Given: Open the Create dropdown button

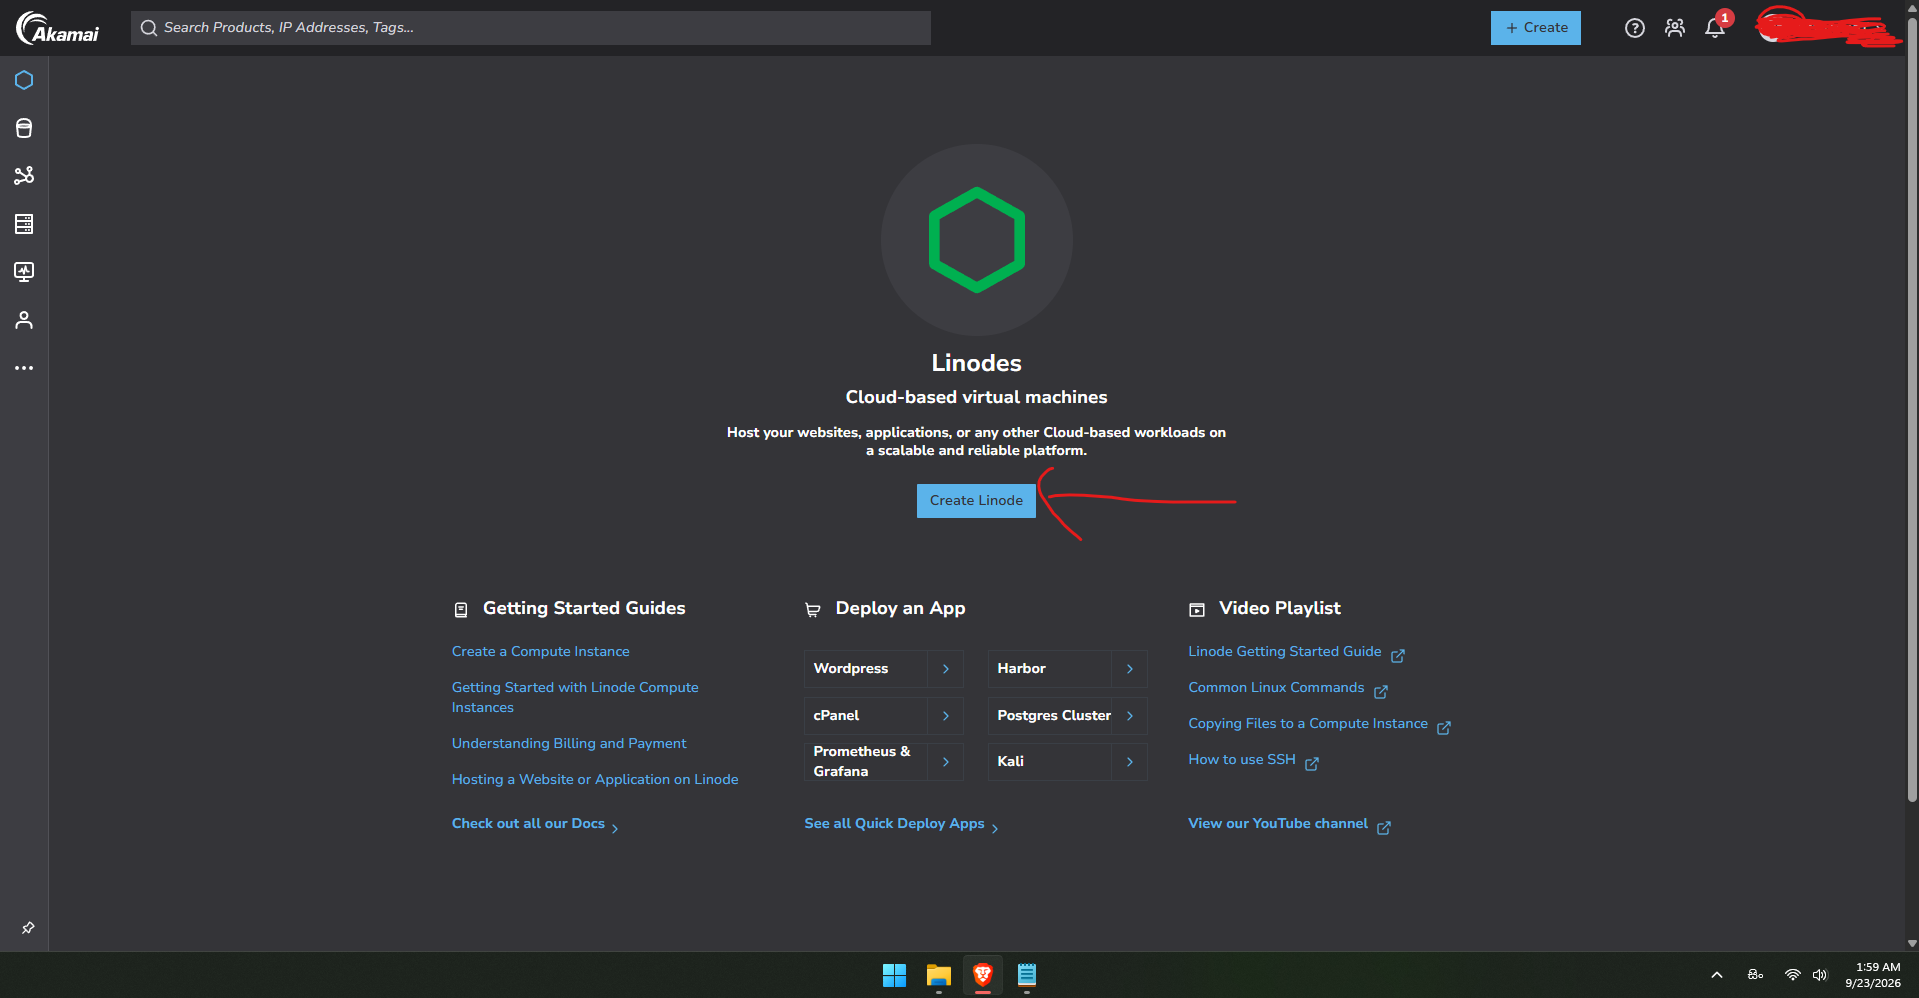Looking at the screenshot, I should tap(1536, 28).
